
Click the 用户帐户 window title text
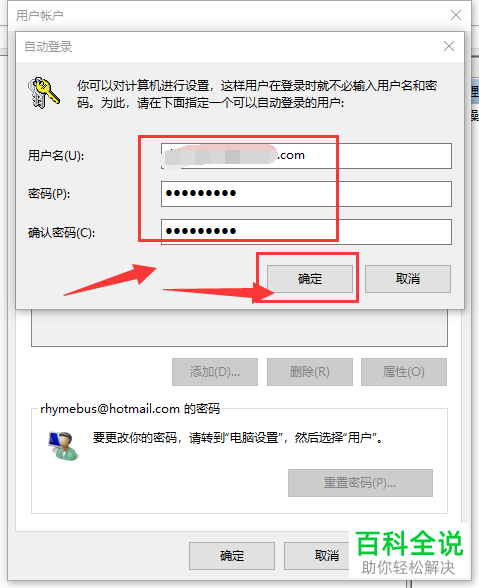[40, 15]
